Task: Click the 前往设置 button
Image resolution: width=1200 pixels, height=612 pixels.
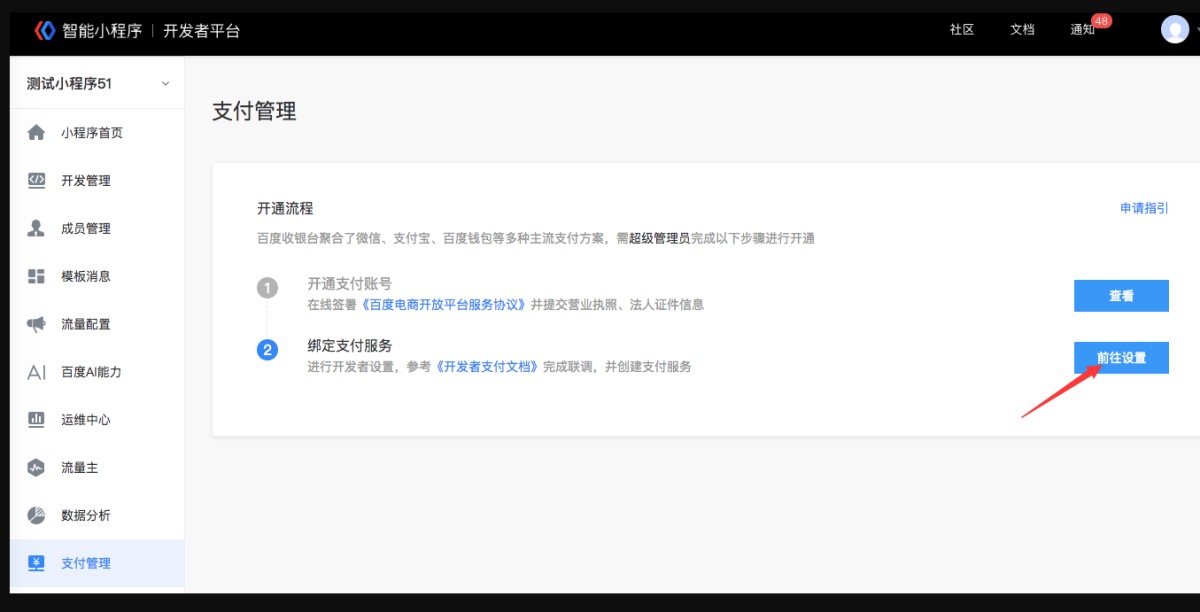Action: [1121, 358]
